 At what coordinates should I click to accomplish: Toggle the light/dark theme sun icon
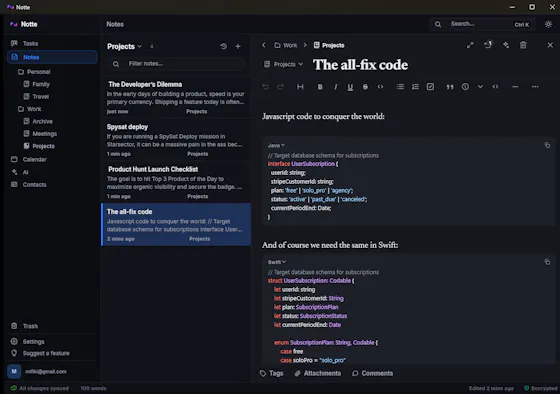tap(548, 24)
